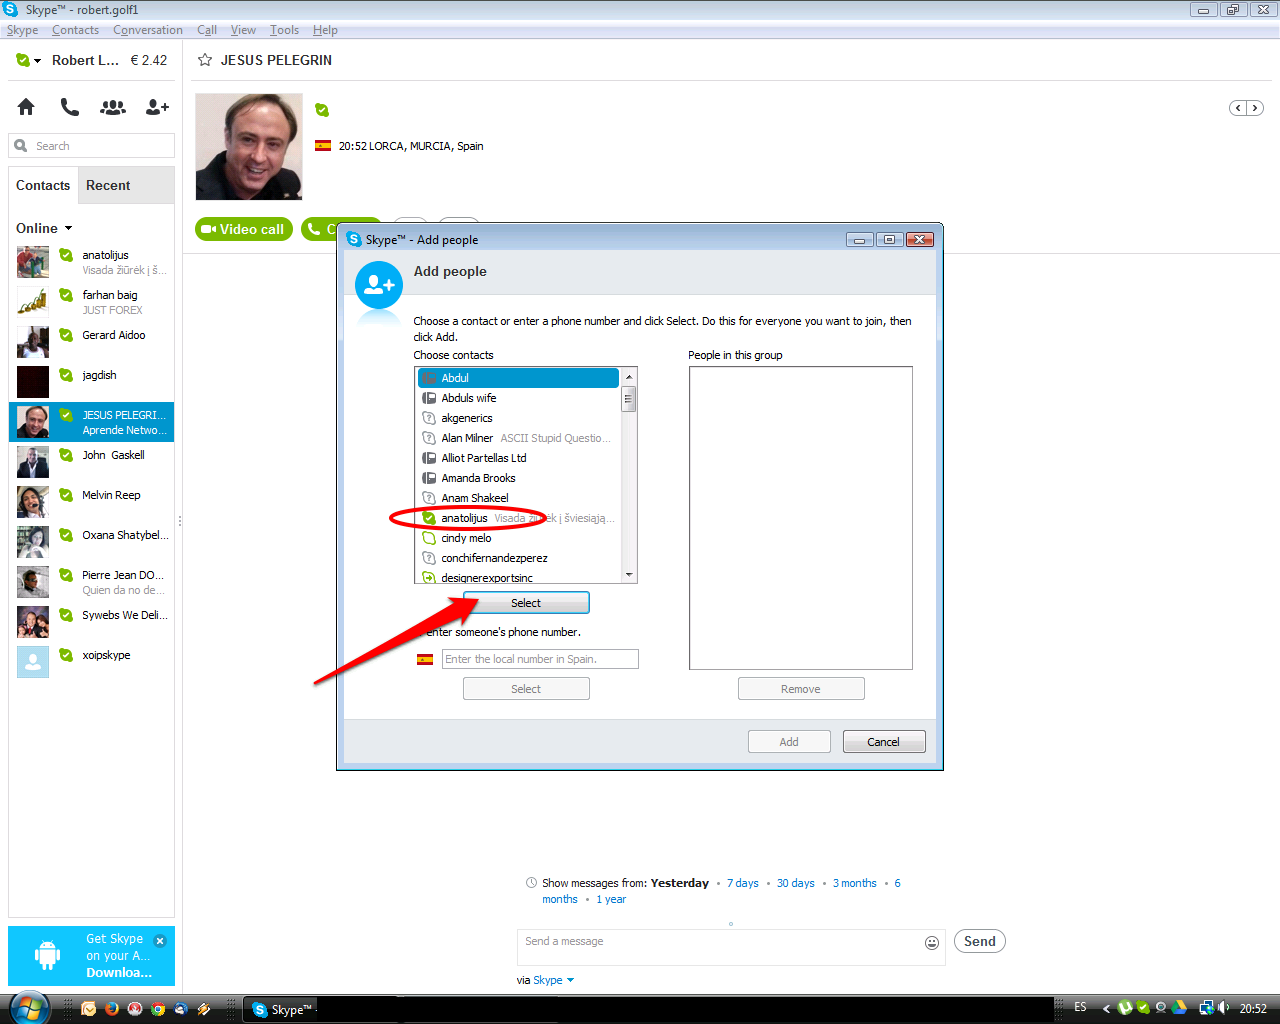Image resolution: width=1280 pixels, height=1024 pixels.
Task: Click anatolijus avatar in sidebar
Action: click(x=33, y=262)
